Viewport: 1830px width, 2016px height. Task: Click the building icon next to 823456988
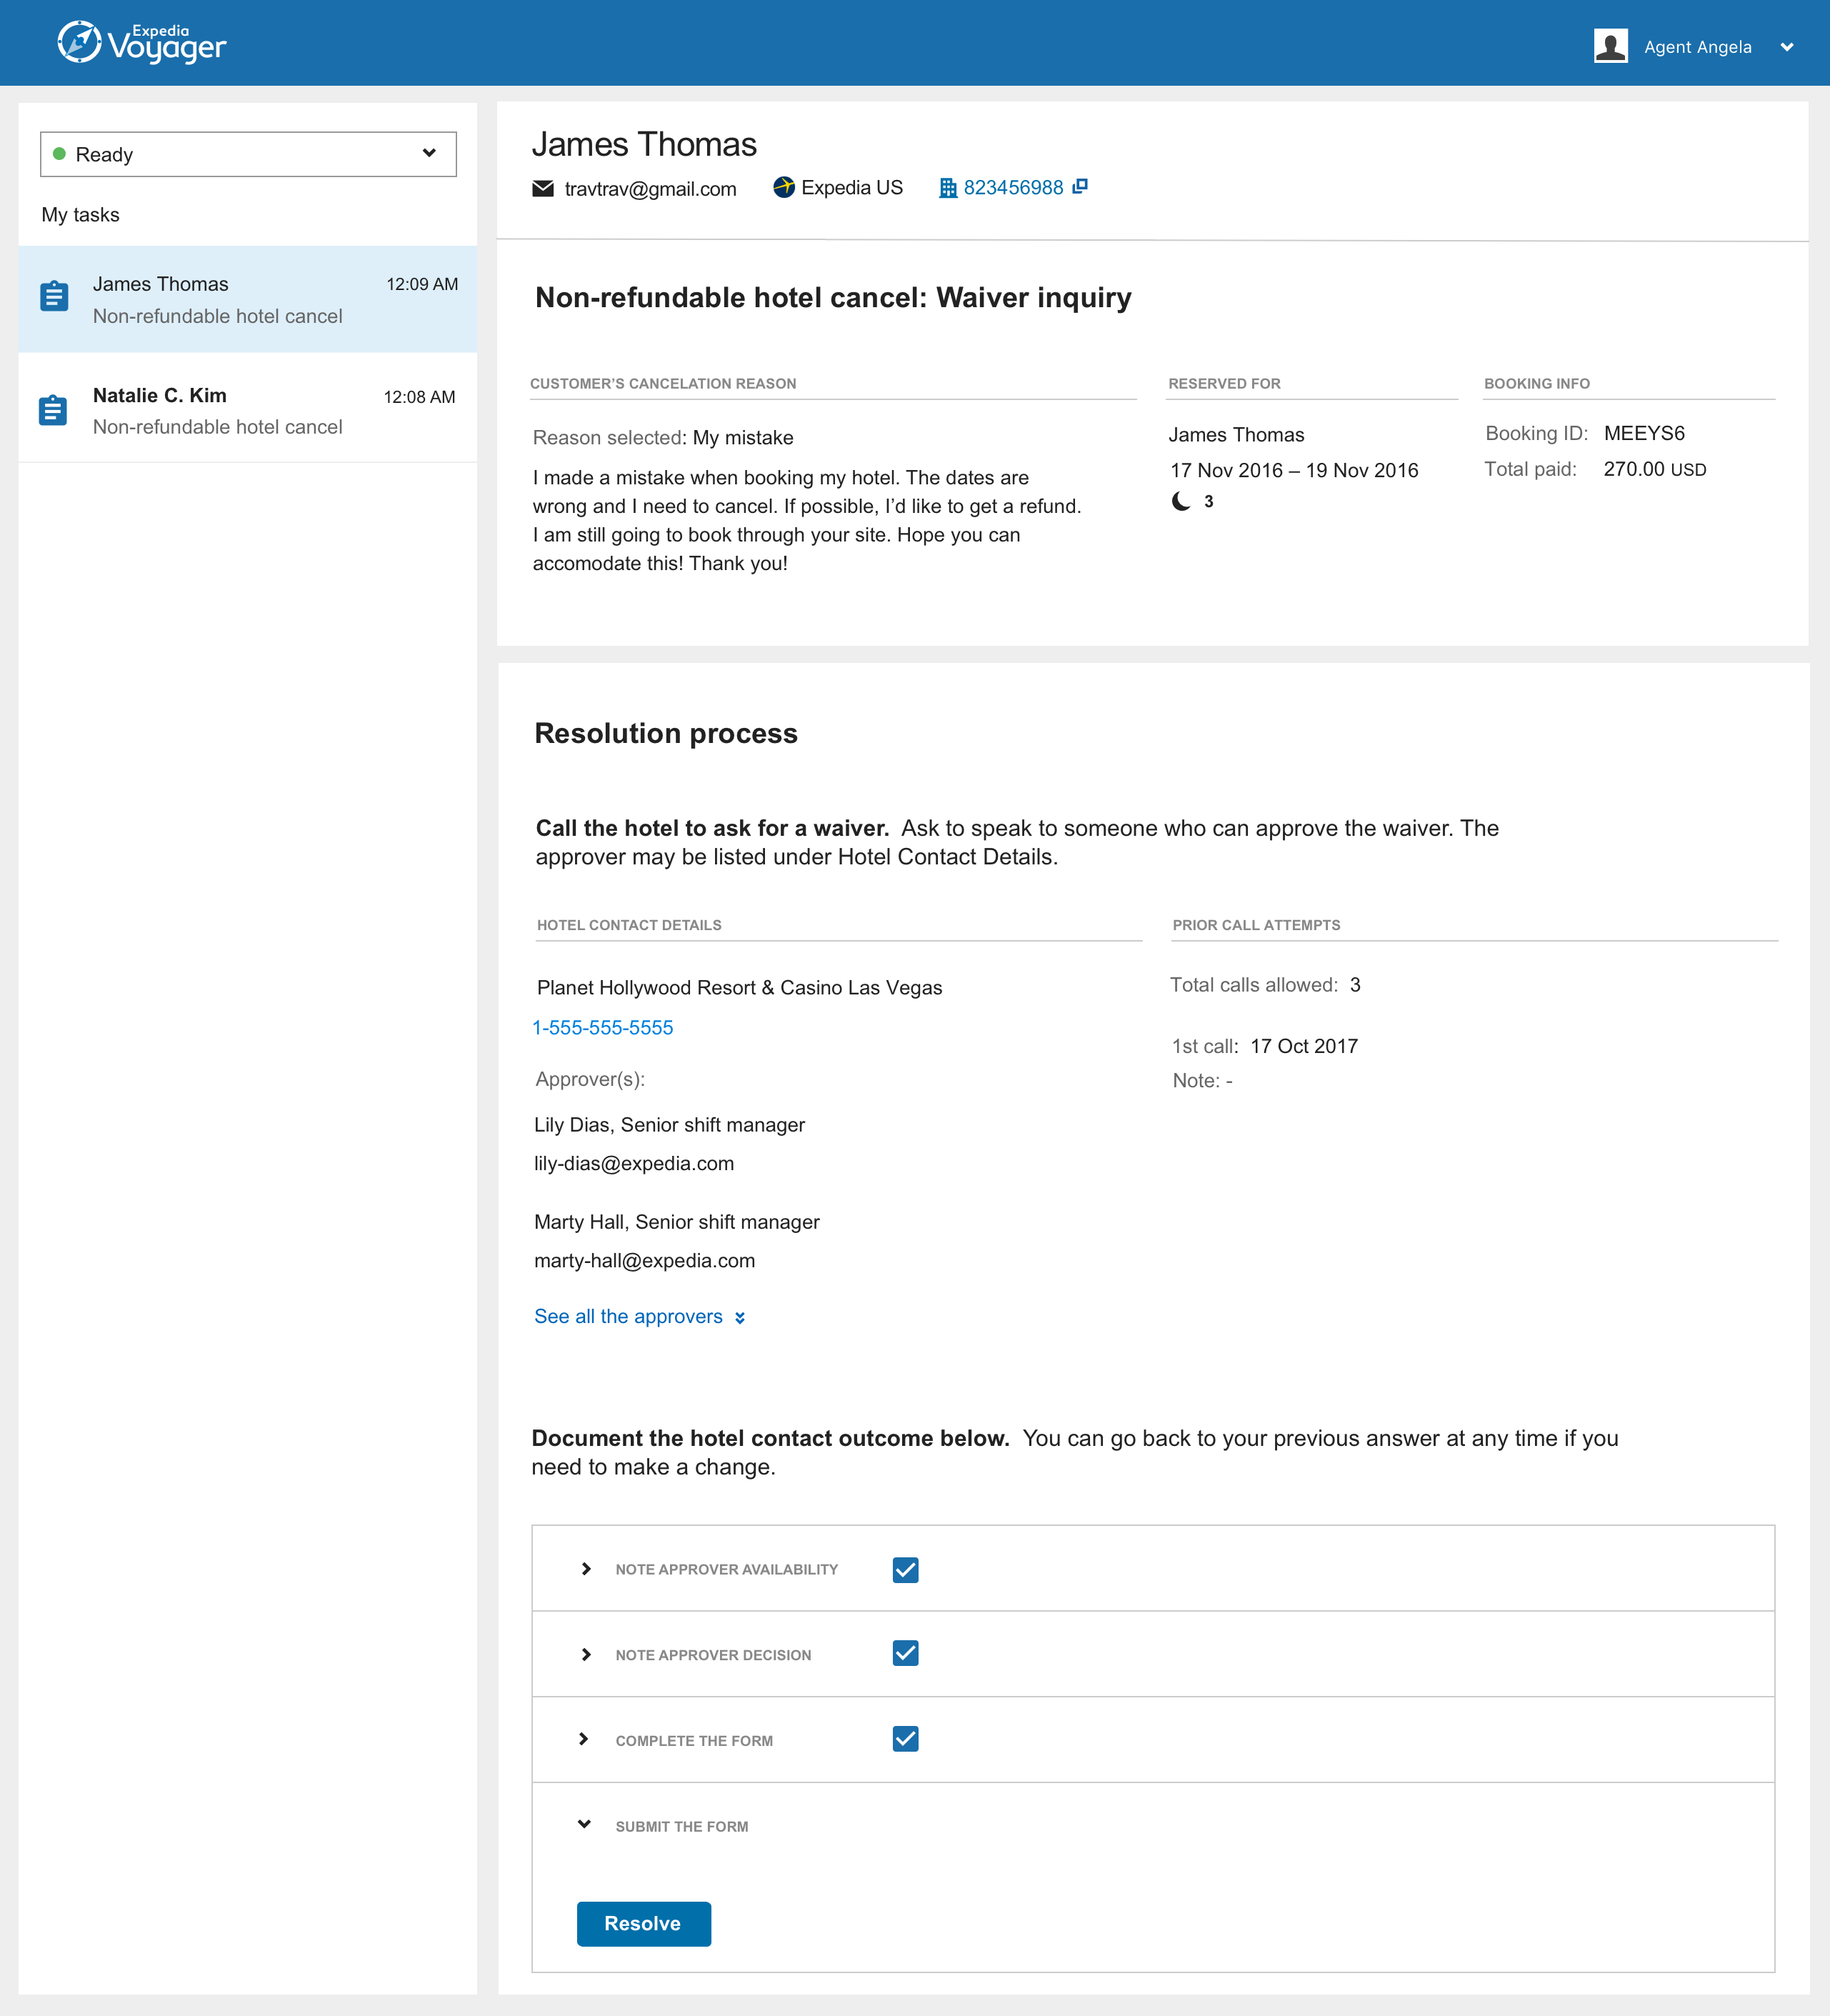pyautogui.click(x=947, y=188)
